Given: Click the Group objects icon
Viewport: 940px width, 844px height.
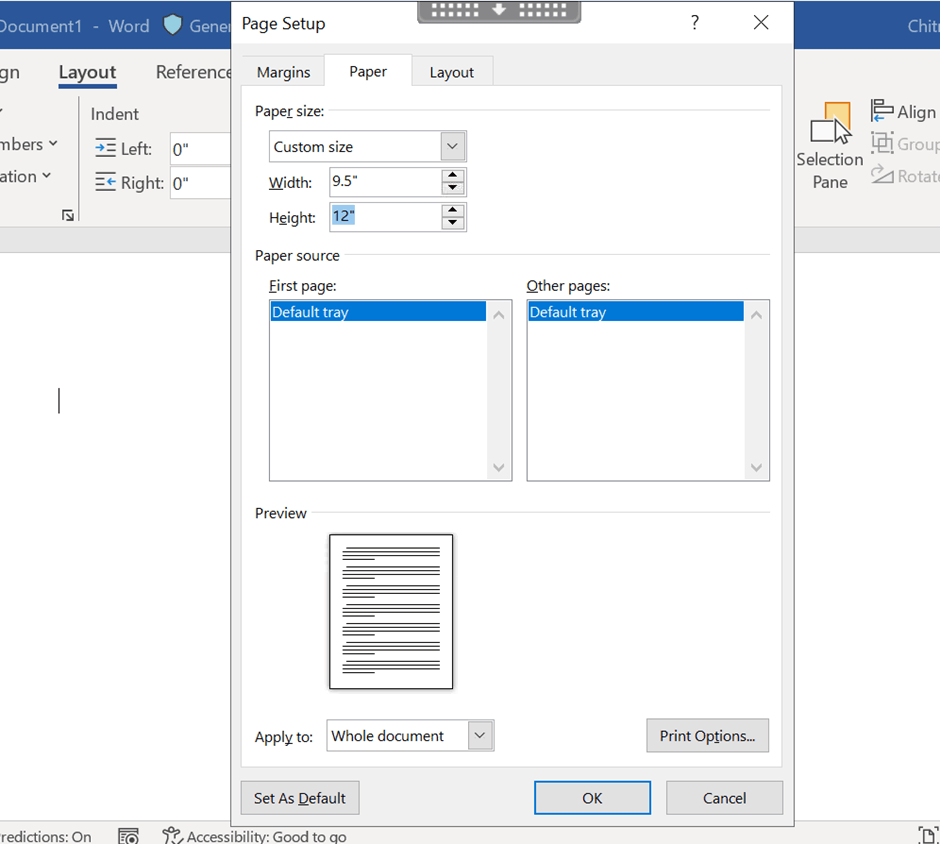Looking at the screenshot, I should click(x=882, y=143).
